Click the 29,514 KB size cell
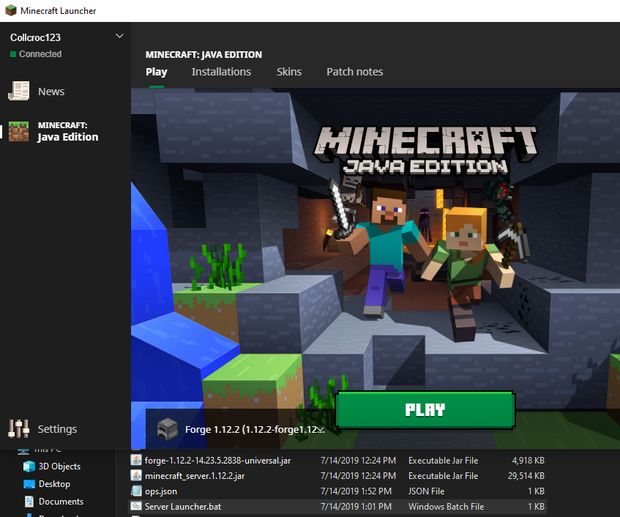This screenshot has height=517, width=620. [x=526, y=476]
